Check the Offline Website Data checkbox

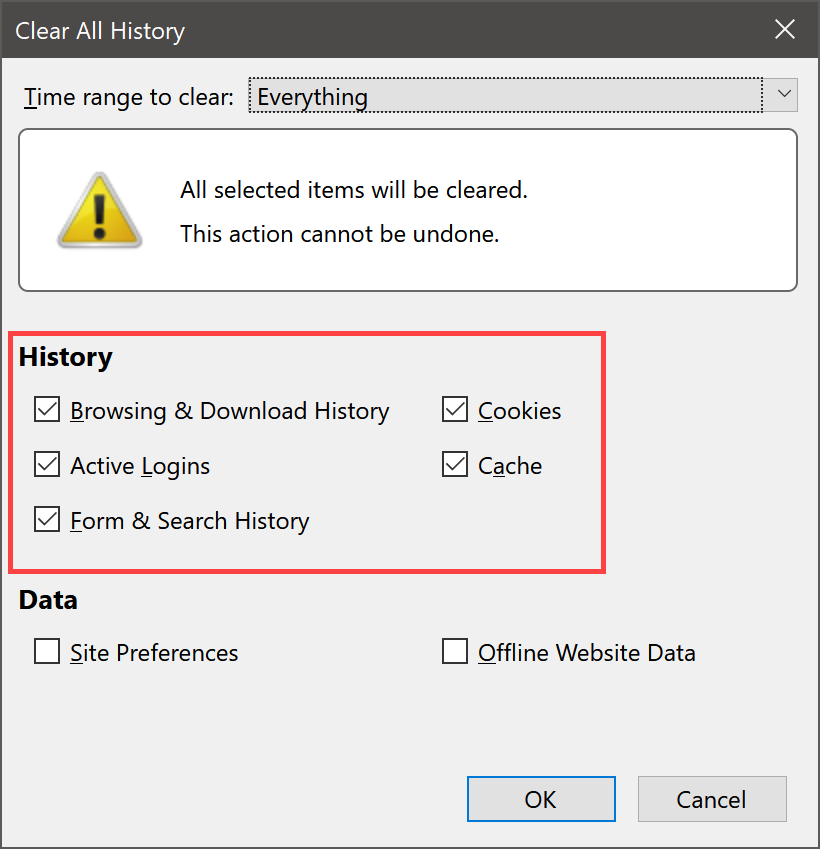tap(455, 652)
